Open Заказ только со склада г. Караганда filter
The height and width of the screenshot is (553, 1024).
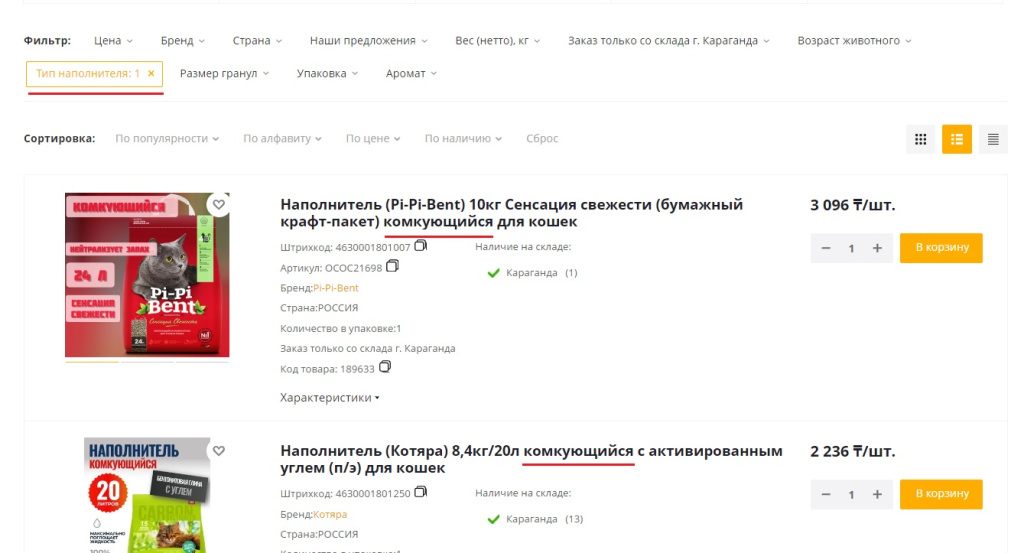[x=669, y=40]
